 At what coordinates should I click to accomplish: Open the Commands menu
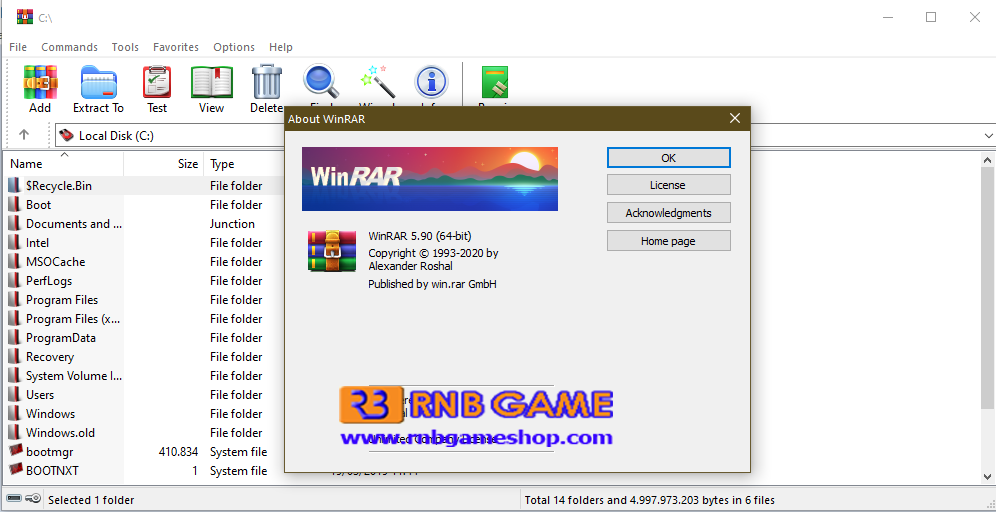pos(69,47)
